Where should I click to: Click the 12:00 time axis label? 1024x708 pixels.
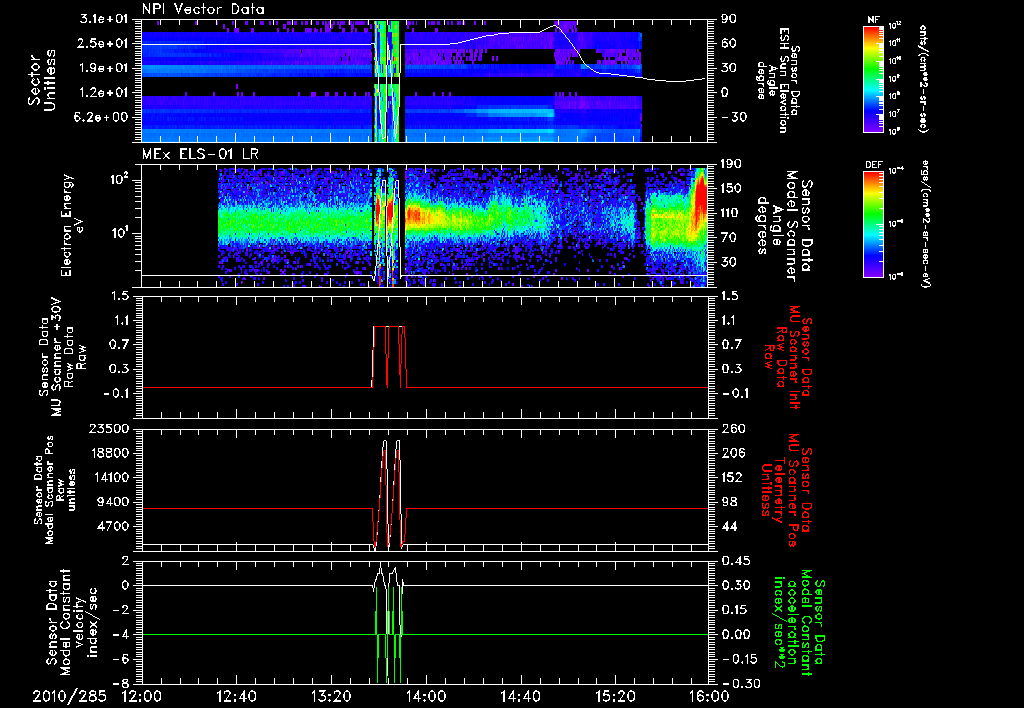pyautogui.click(x=142, y=696)
